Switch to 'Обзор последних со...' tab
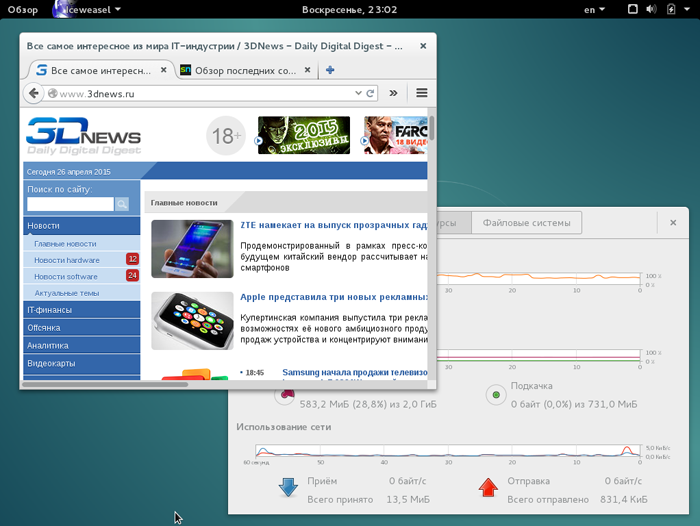Screen dimensions: 700x526 point(245,70)
